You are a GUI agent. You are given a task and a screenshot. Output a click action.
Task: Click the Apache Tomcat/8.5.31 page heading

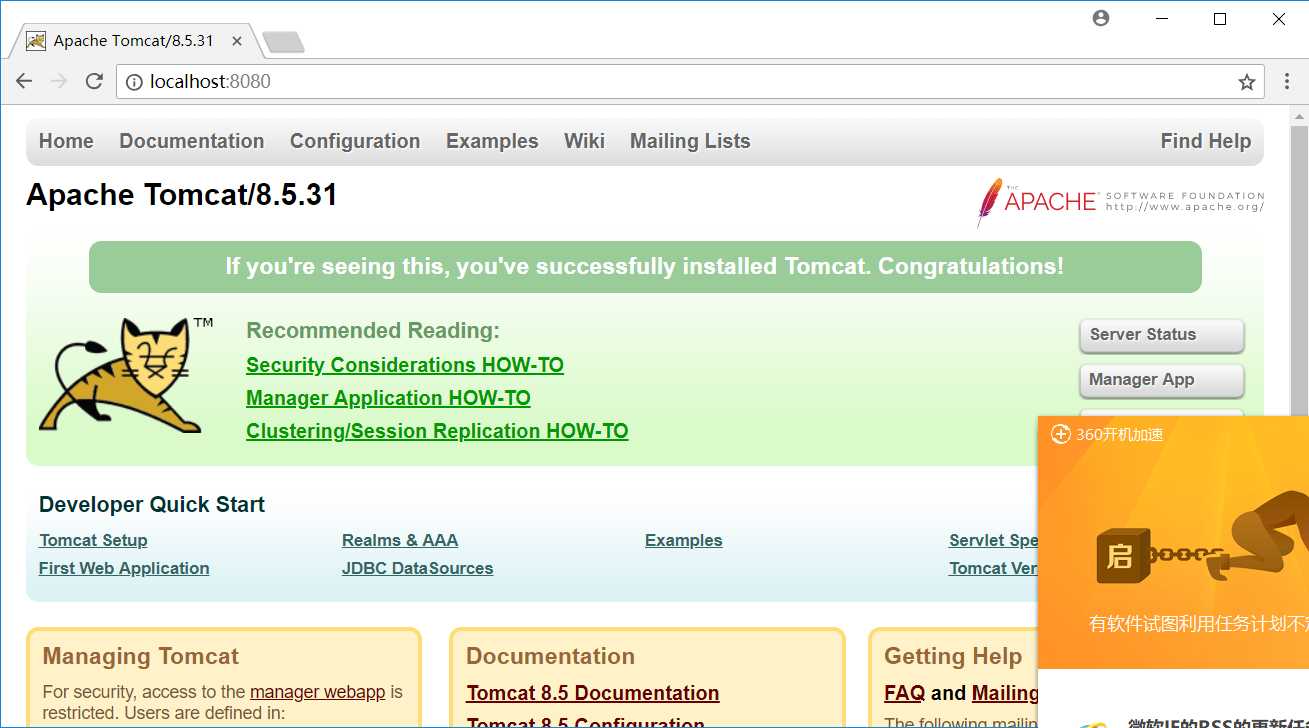(182, 195)
